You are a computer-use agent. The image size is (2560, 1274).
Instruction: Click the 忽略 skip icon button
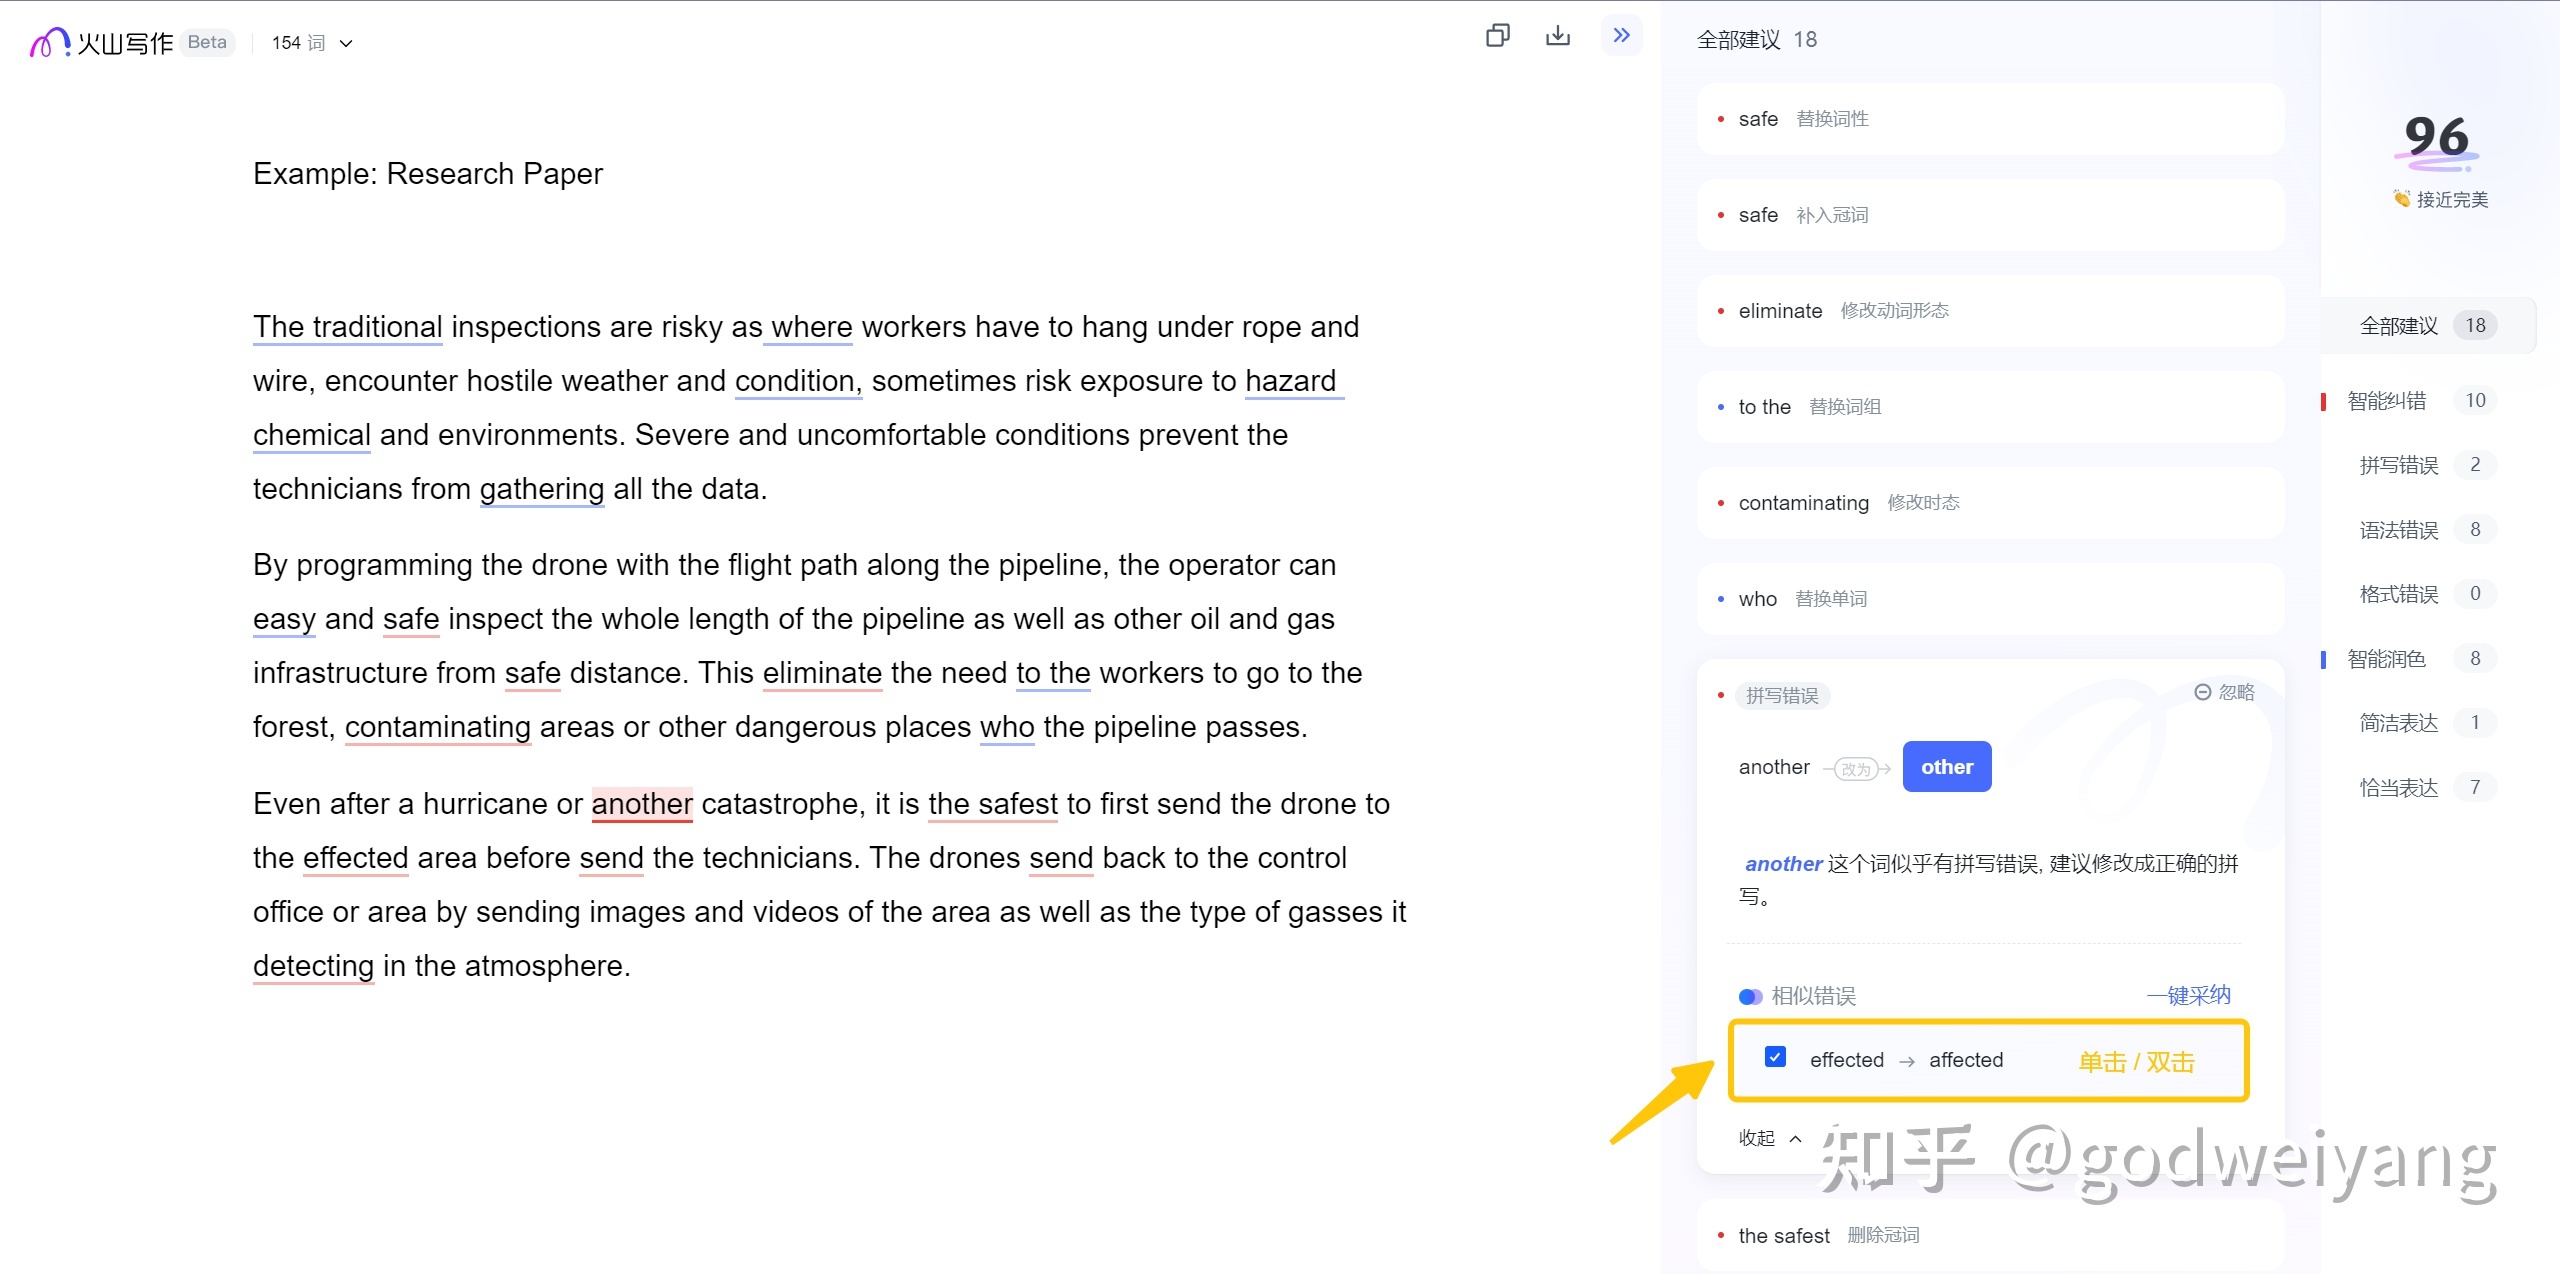2207,697
